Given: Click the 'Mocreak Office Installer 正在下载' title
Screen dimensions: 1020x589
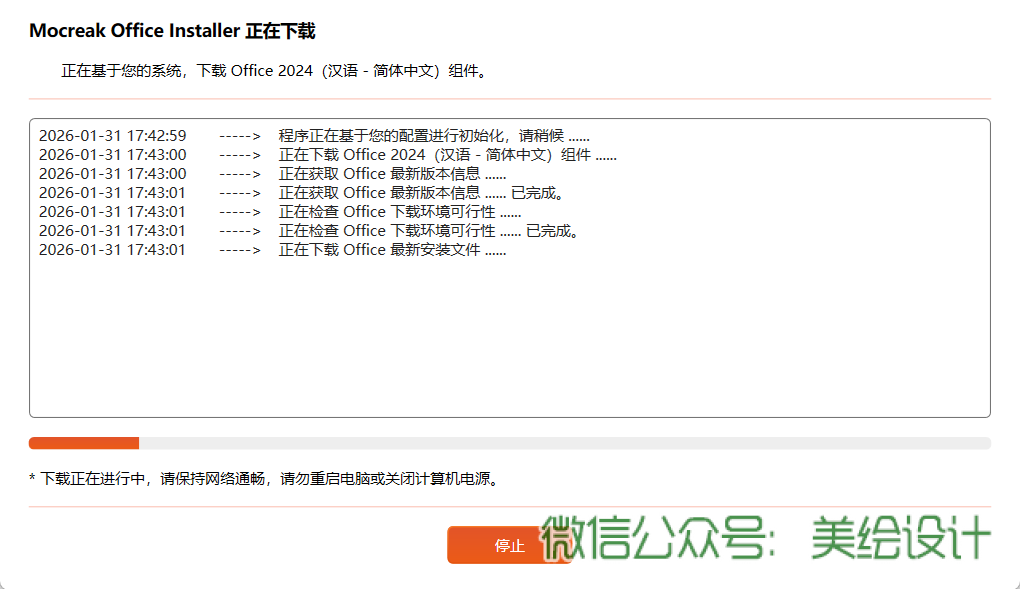Looking at the screenshot, I should pyautogui.click(x=172, y=31).
